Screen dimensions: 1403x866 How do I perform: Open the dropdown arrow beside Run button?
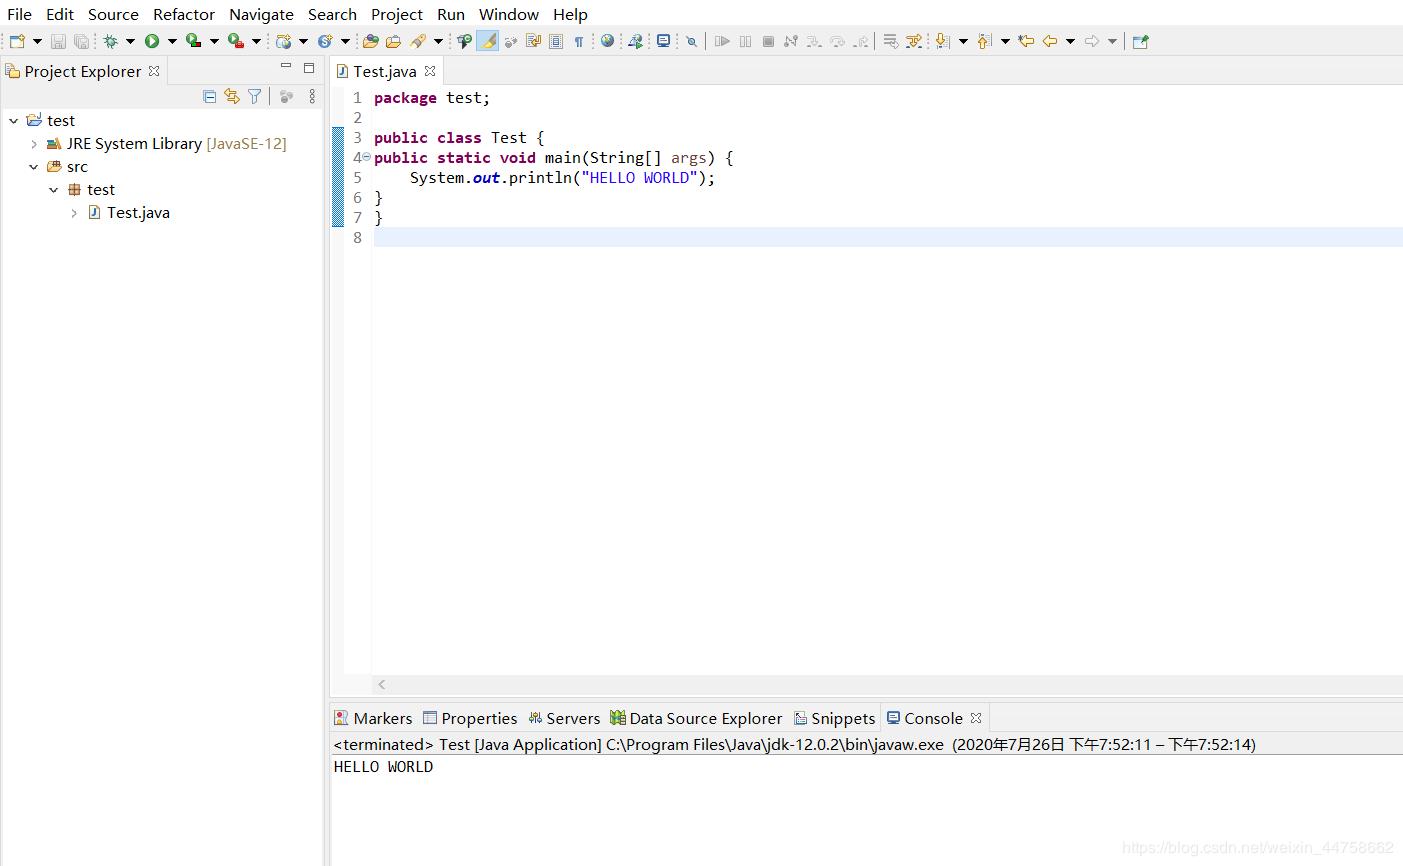tap(172, 41)
